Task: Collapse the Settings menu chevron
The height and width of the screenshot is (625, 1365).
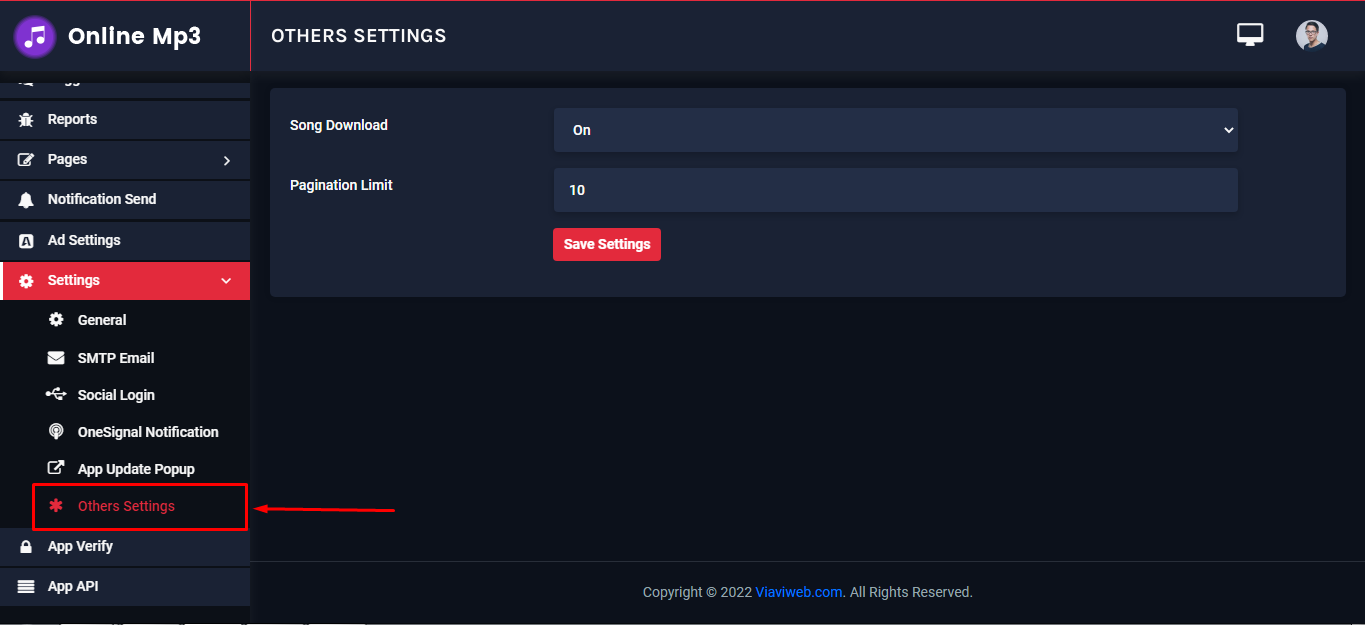Action: click(226, 281)
